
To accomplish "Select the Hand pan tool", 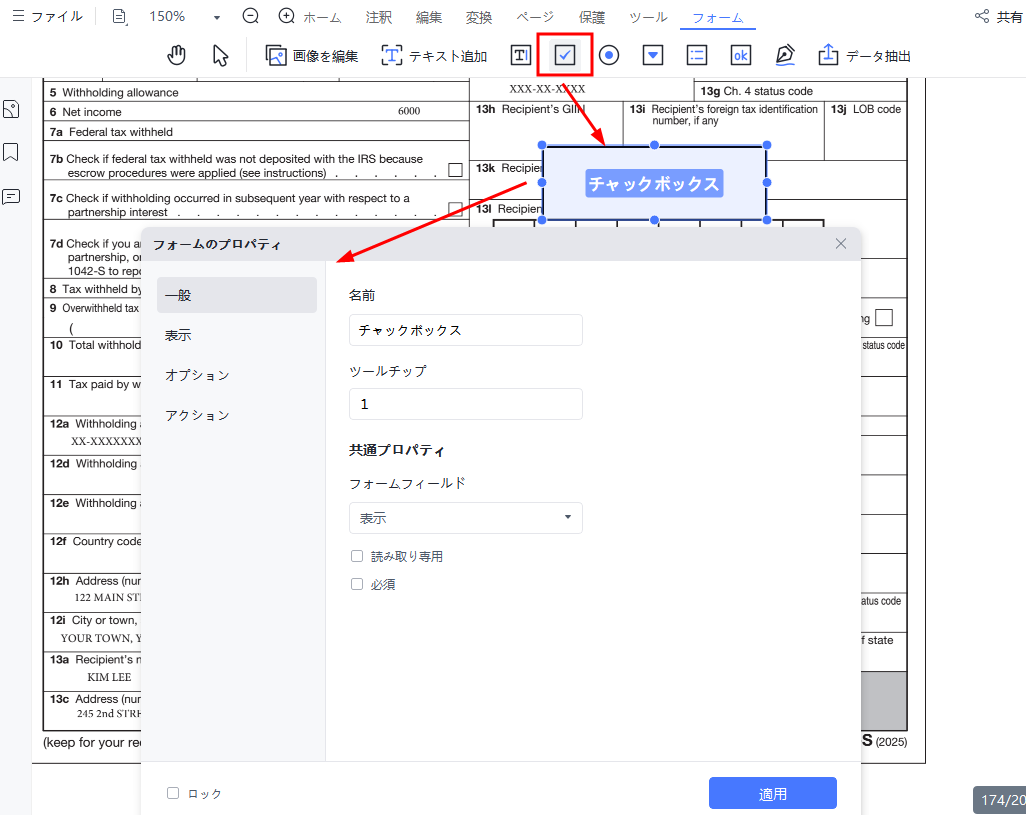I will 177,55.
